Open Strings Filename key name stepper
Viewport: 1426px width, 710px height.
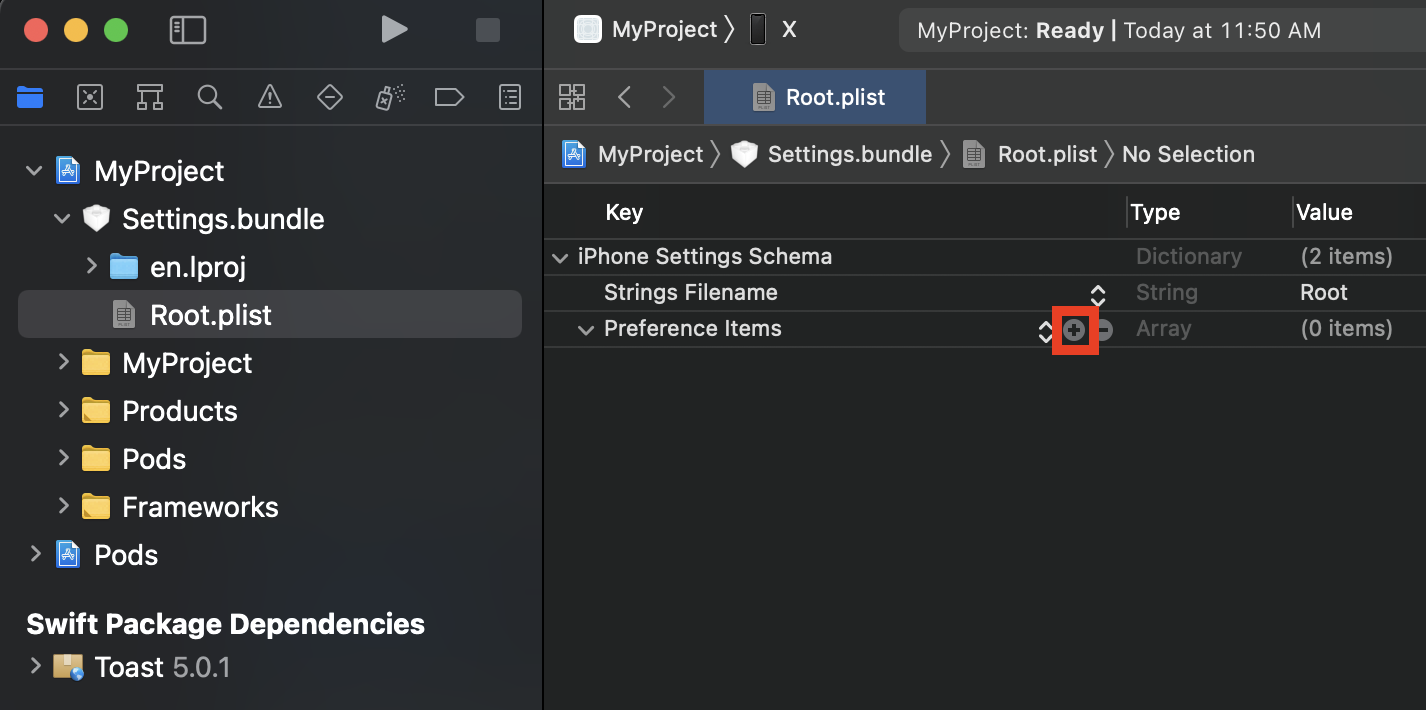1098,295
